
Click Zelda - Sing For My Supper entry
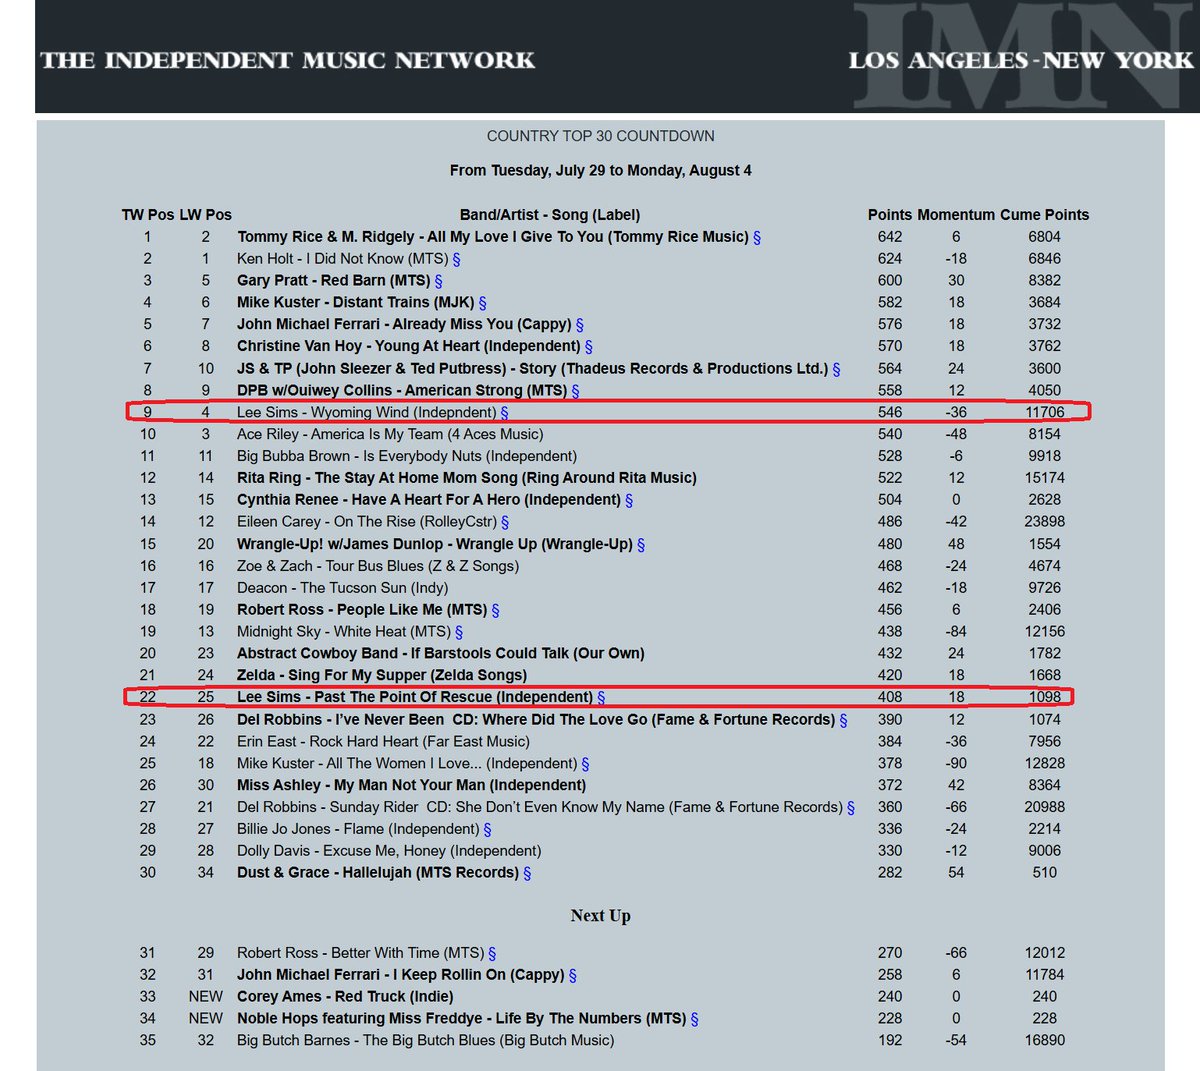382,676
